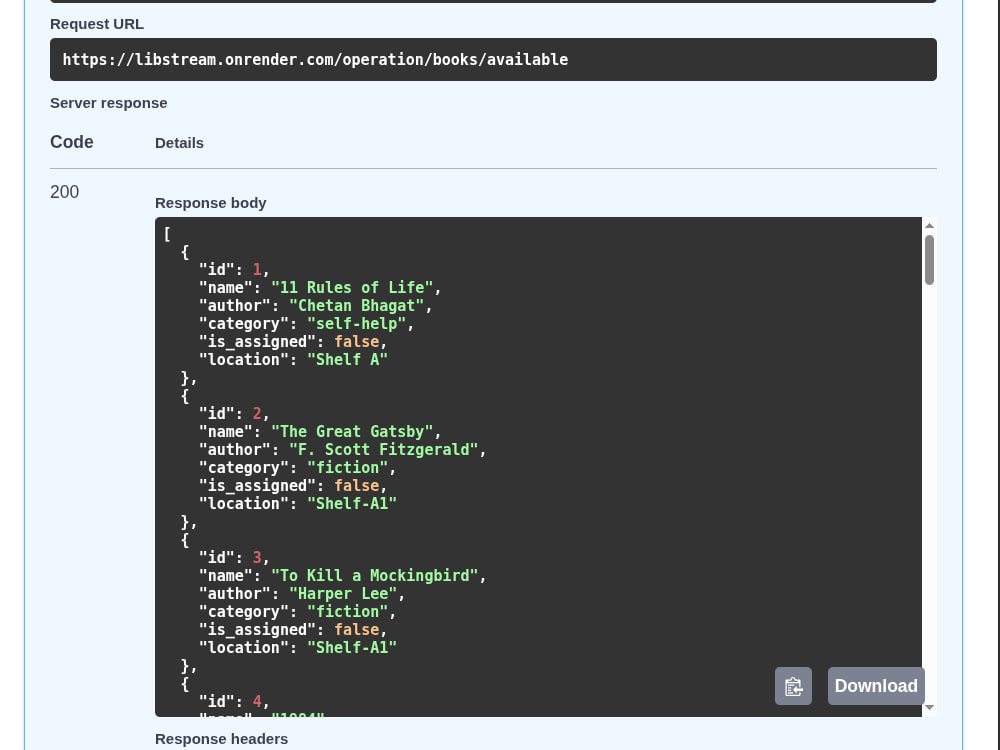
Task: Click location "Shelf-A1" of The Great Gatsby
Action: pyautogui.click(x=352, y=504)
